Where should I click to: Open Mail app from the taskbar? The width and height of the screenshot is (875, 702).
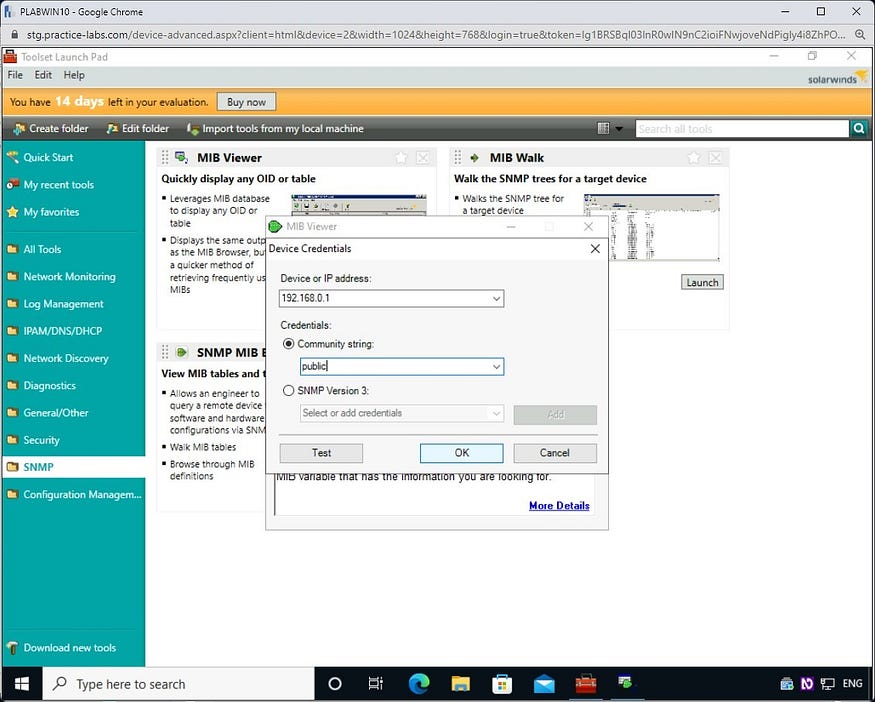pos(544,684)
